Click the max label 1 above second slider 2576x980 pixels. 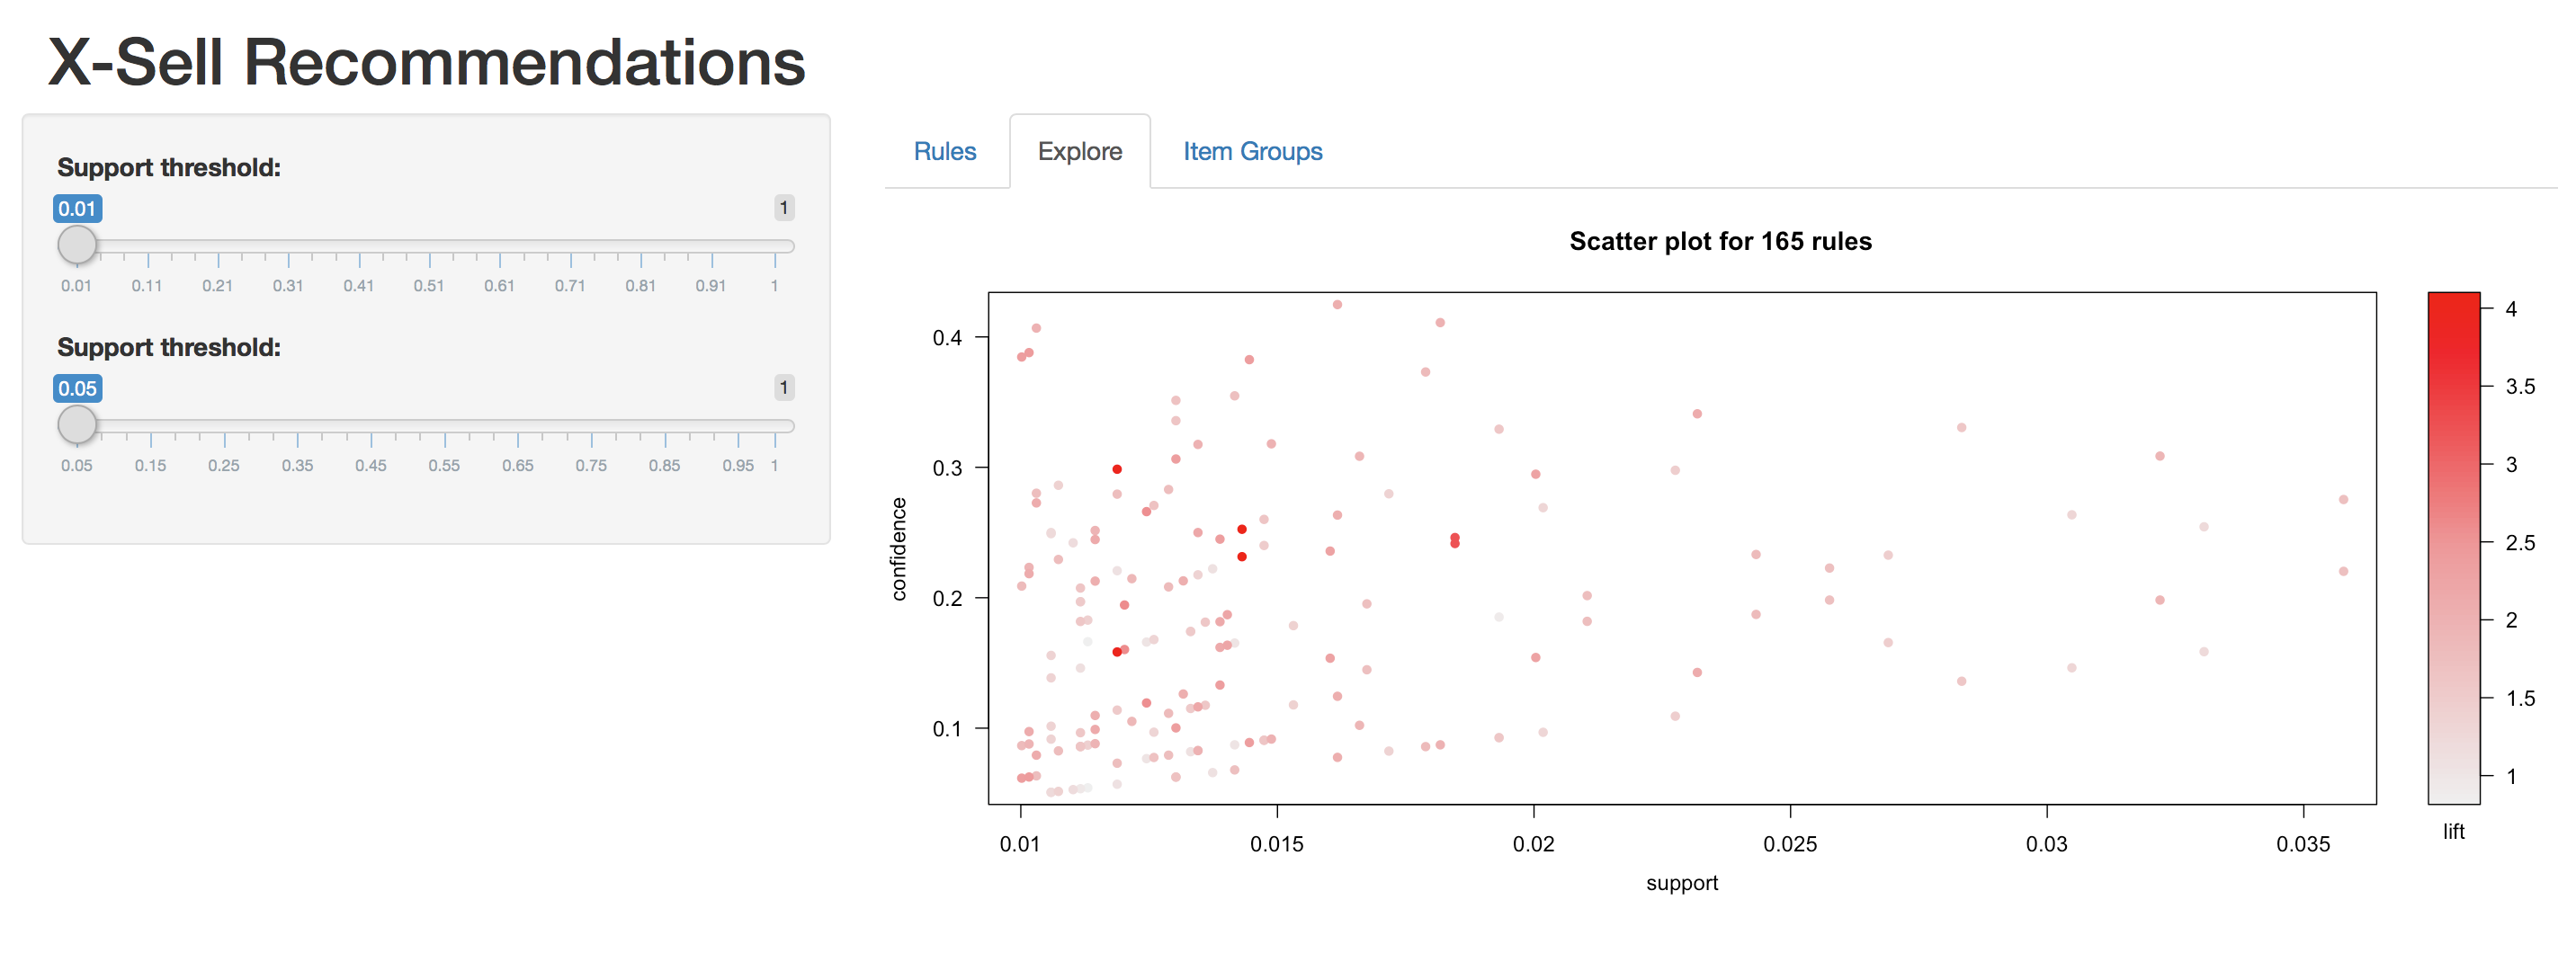[784, 388]
